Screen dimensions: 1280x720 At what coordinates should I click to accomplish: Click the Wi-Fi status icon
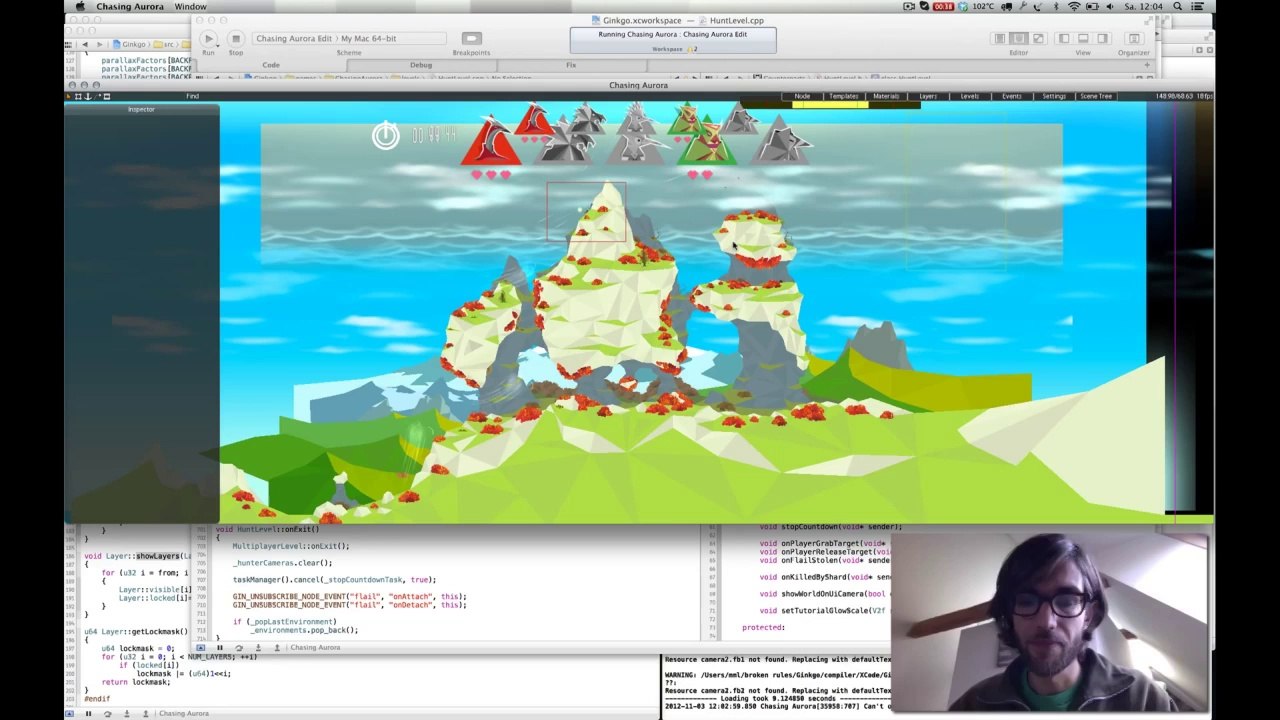click(1073, 6)
